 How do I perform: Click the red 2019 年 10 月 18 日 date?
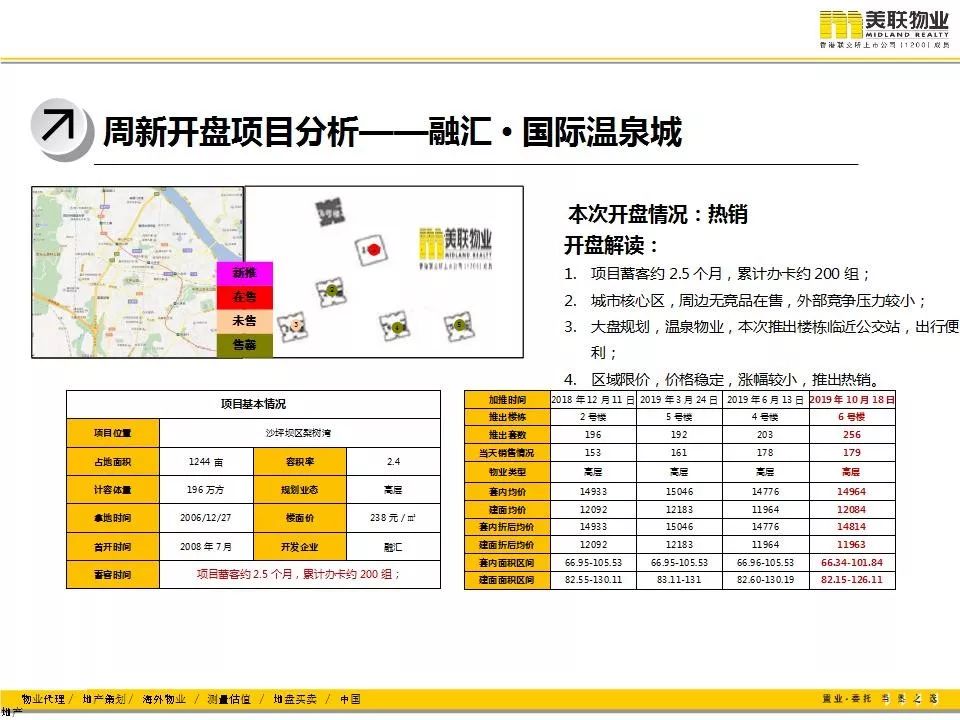click(x=852, y=400)
